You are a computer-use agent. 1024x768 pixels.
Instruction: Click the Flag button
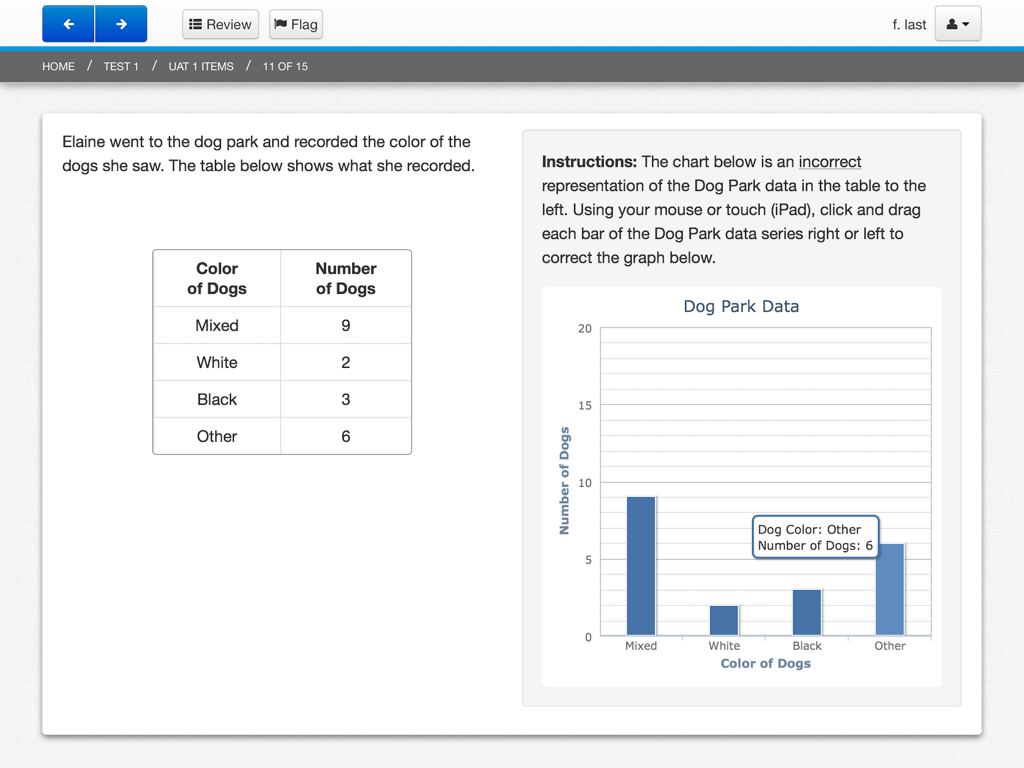point(295,24)
